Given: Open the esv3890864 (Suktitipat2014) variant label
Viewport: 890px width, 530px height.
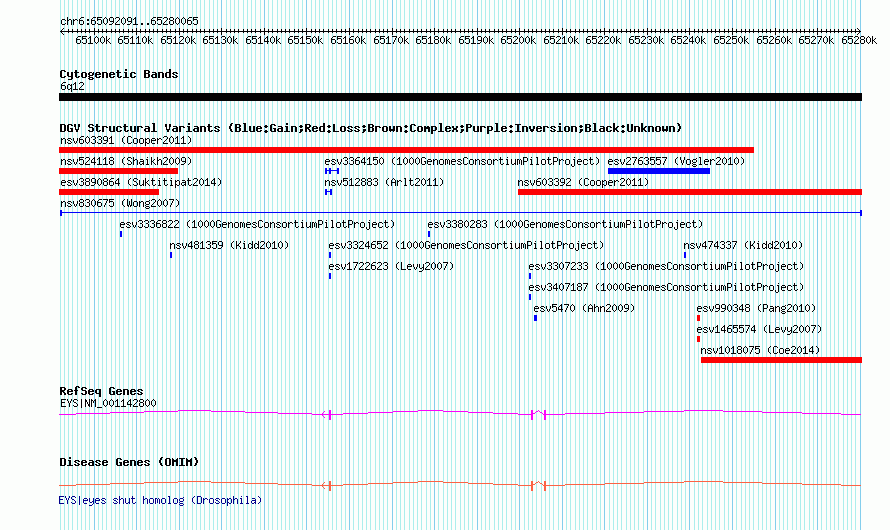Looking at the screenshot, I should point(141,183).
